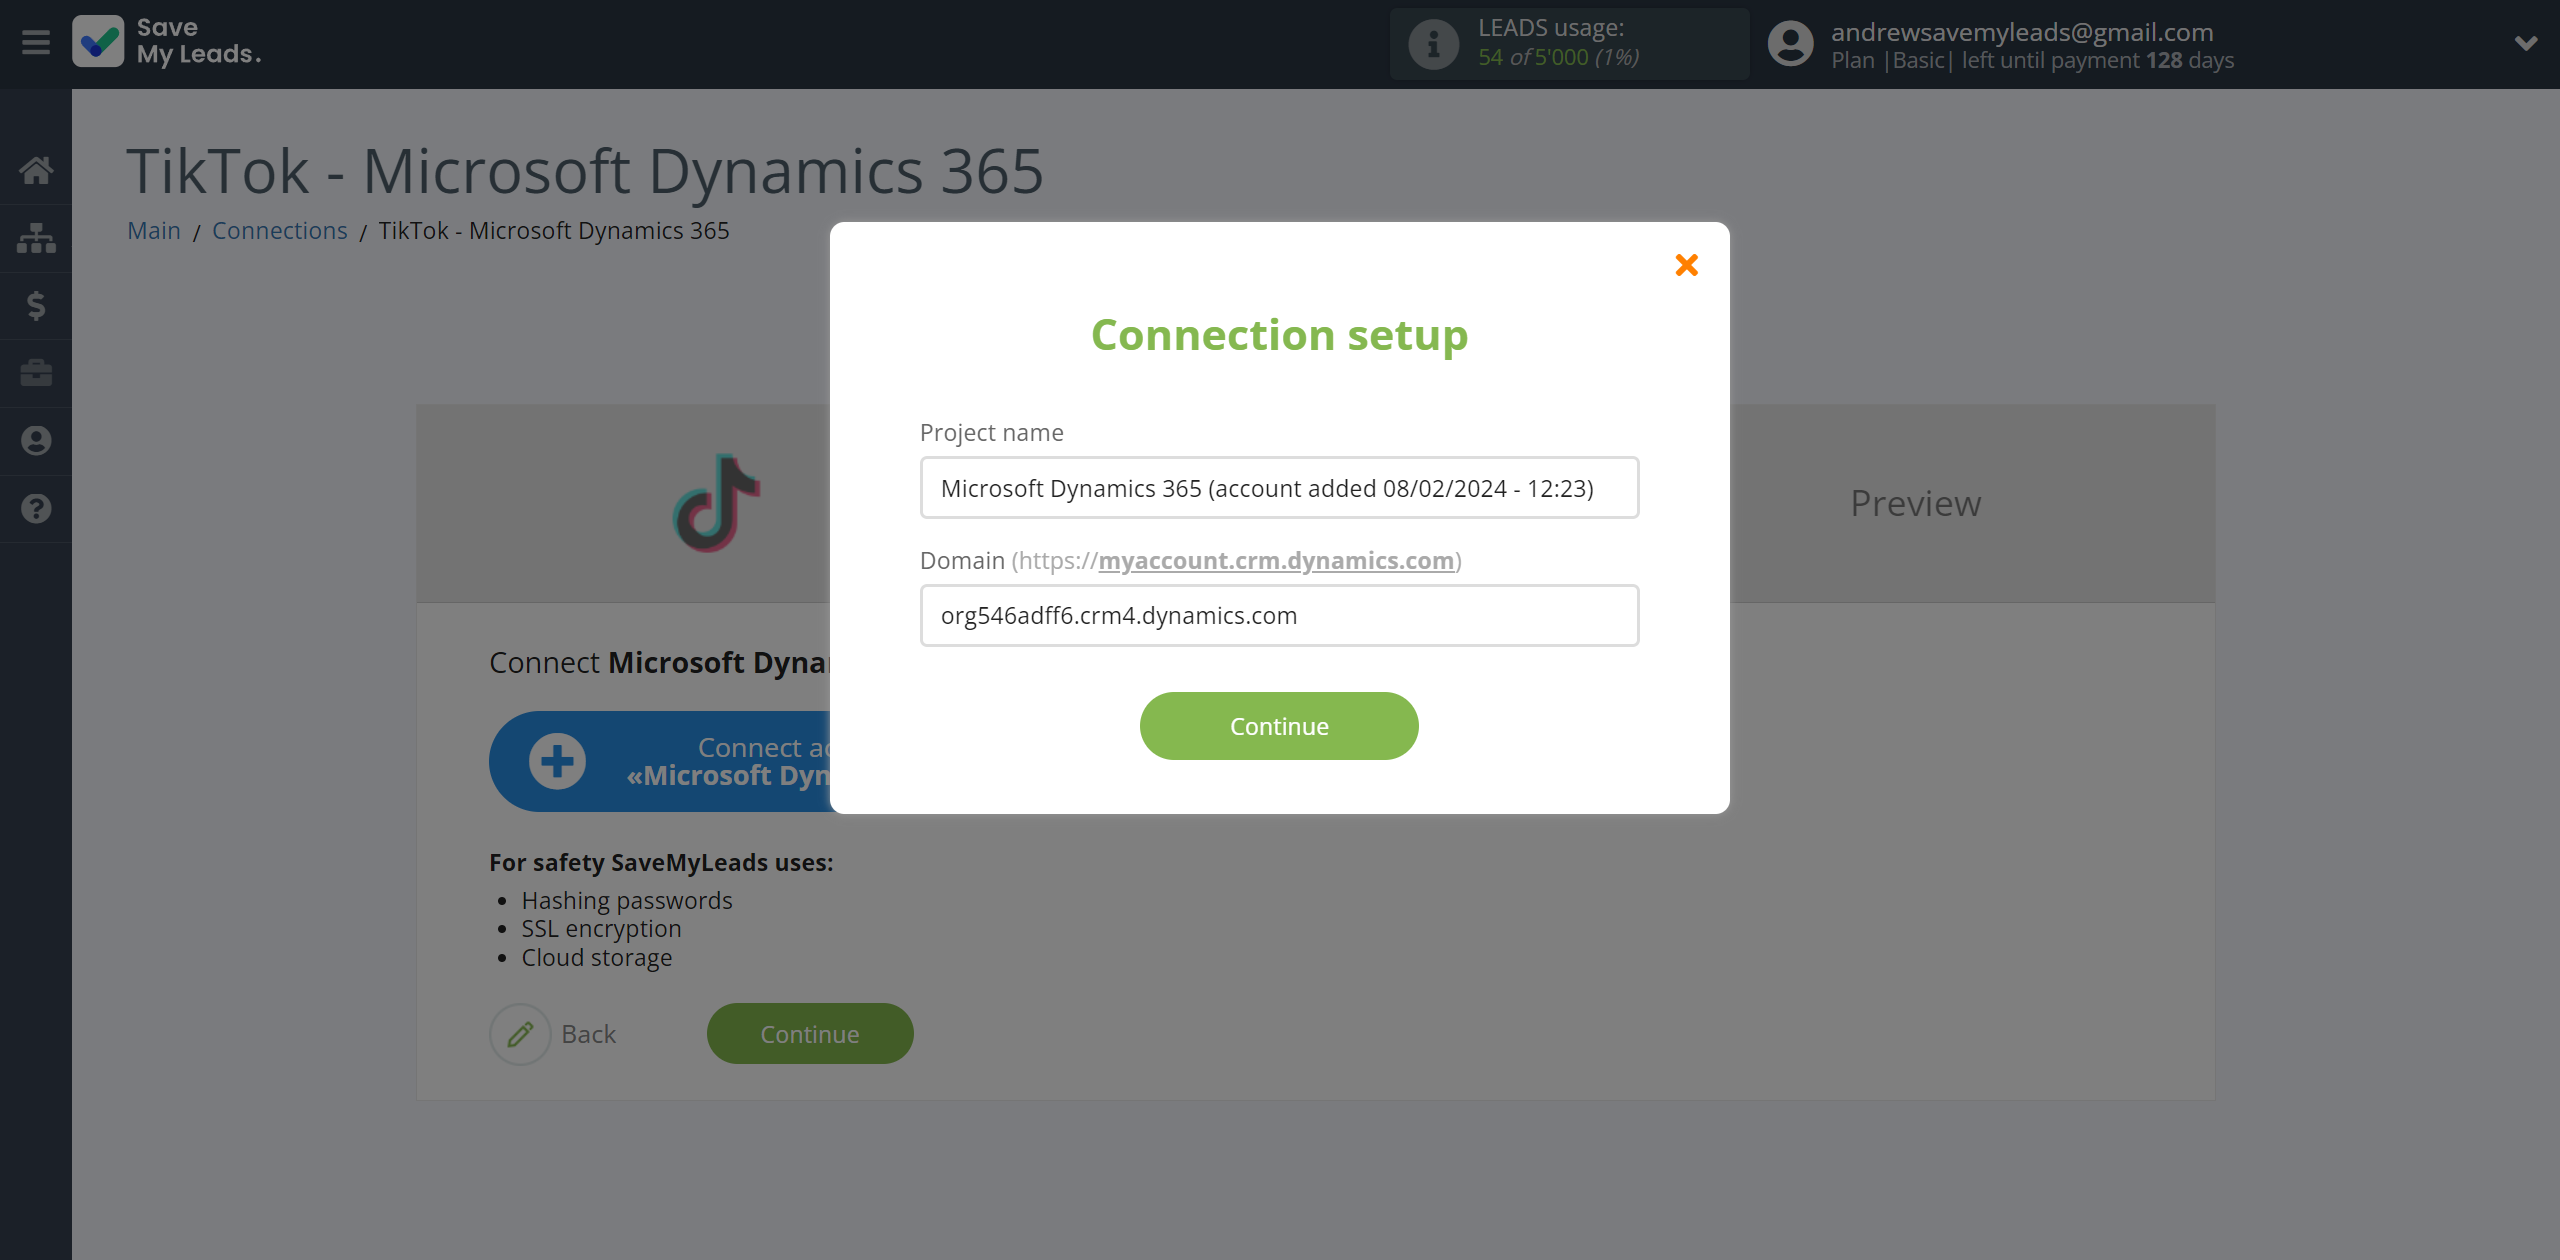This screenshot has width=2560, height=1260.
Task: Click the TikTok logo icon in modal
Action: pos(712,503)
